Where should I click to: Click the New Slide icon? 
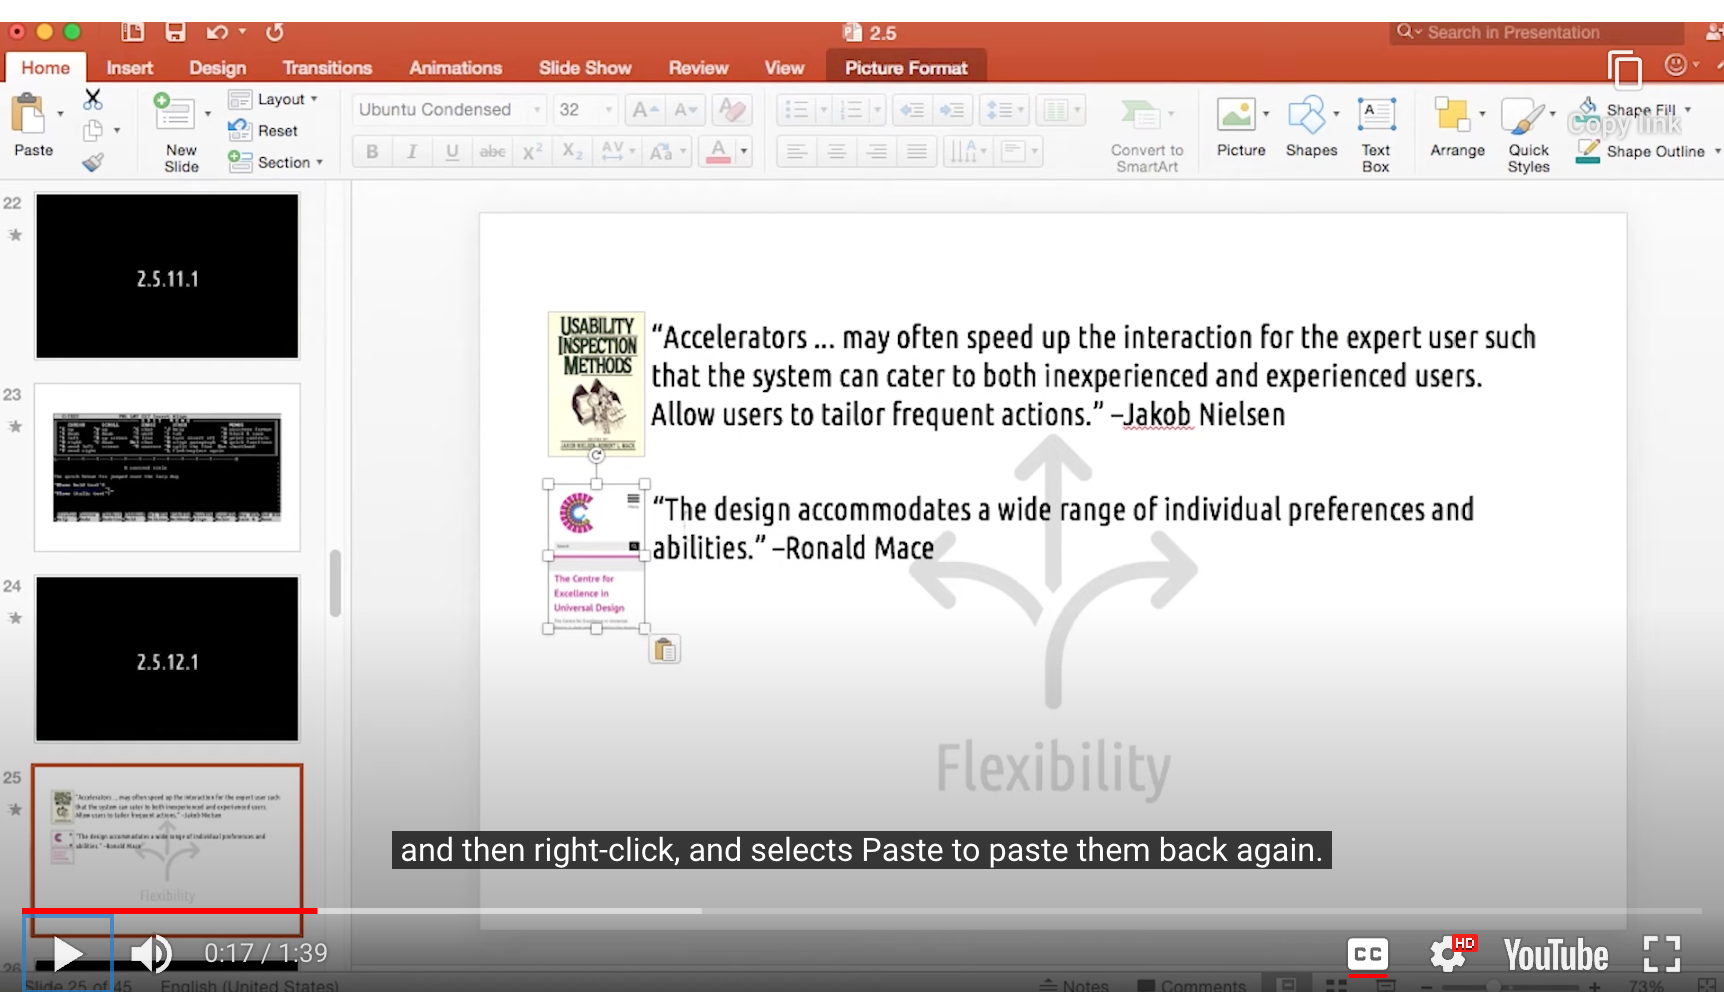[174, 113]
